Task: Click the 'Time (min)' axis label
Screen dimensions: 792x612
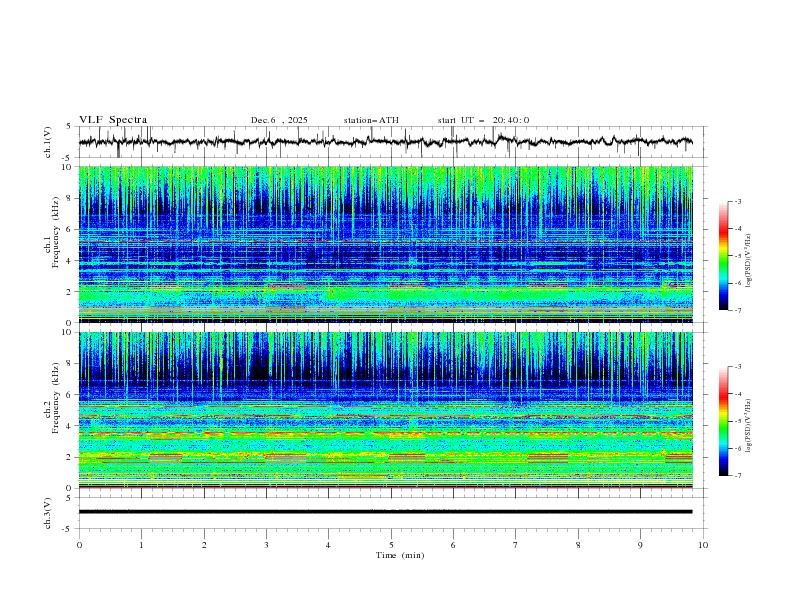Action: coord(400,555)
